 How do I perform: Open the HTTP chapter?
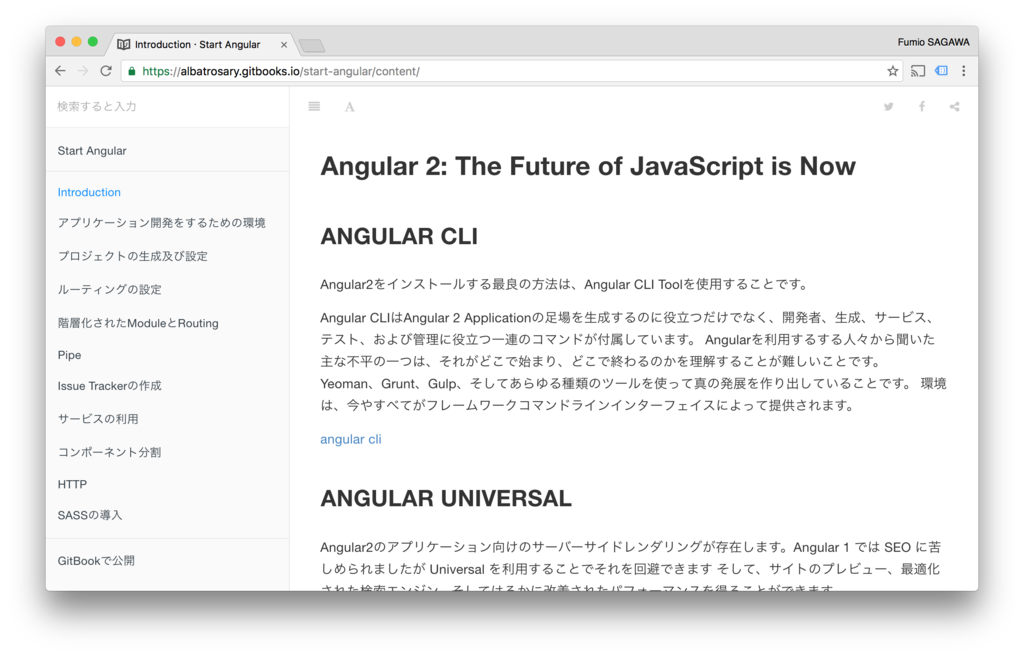click(72, 484)
